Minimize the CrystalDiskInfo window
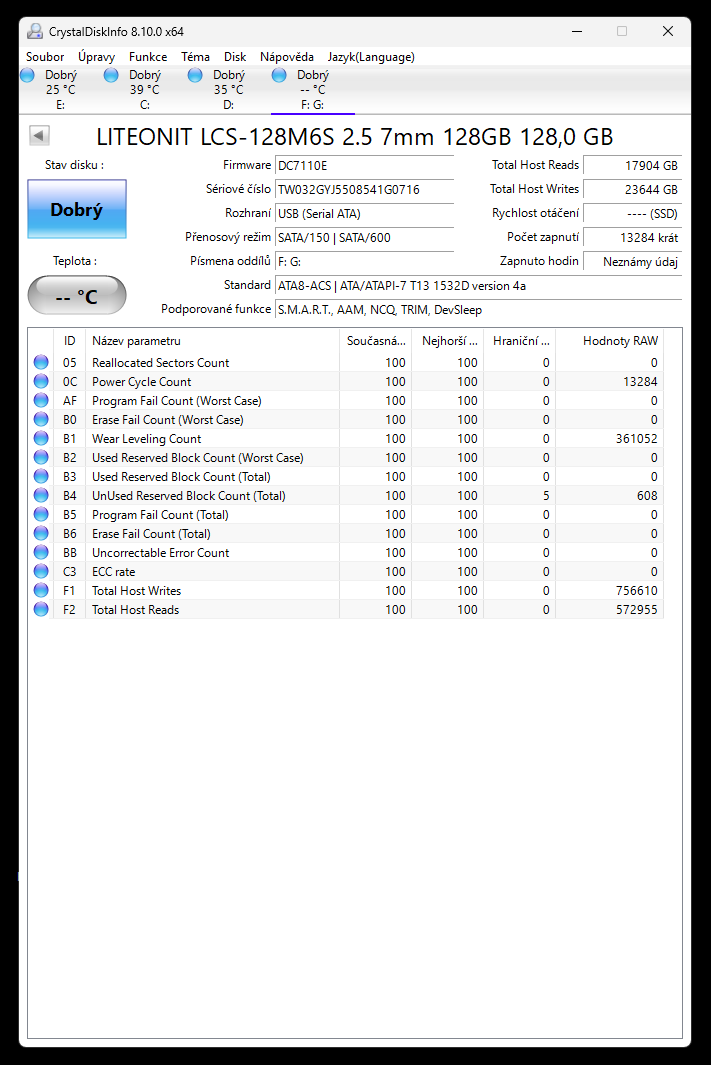The image size is (711, 1065). 577,31
